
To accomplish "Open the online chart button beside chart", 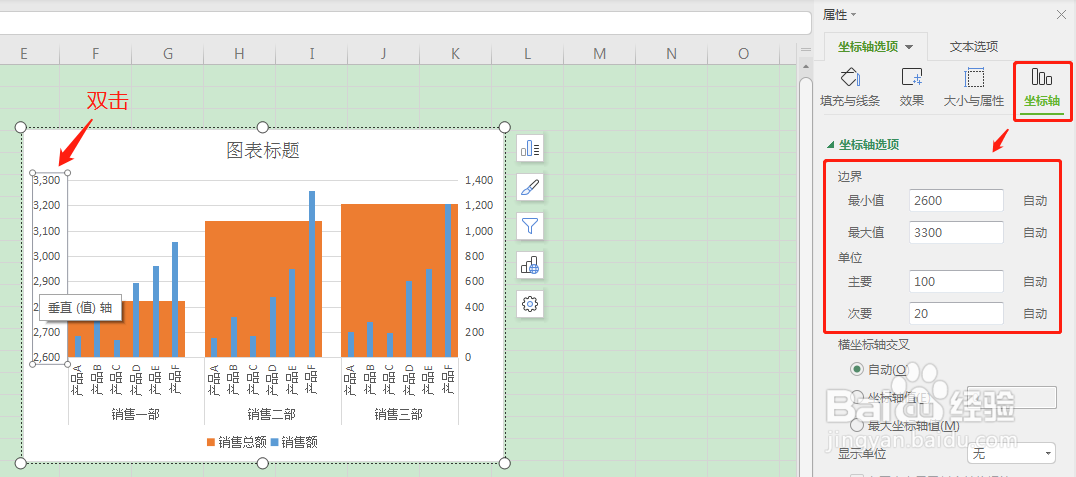I will click(530, 265).
